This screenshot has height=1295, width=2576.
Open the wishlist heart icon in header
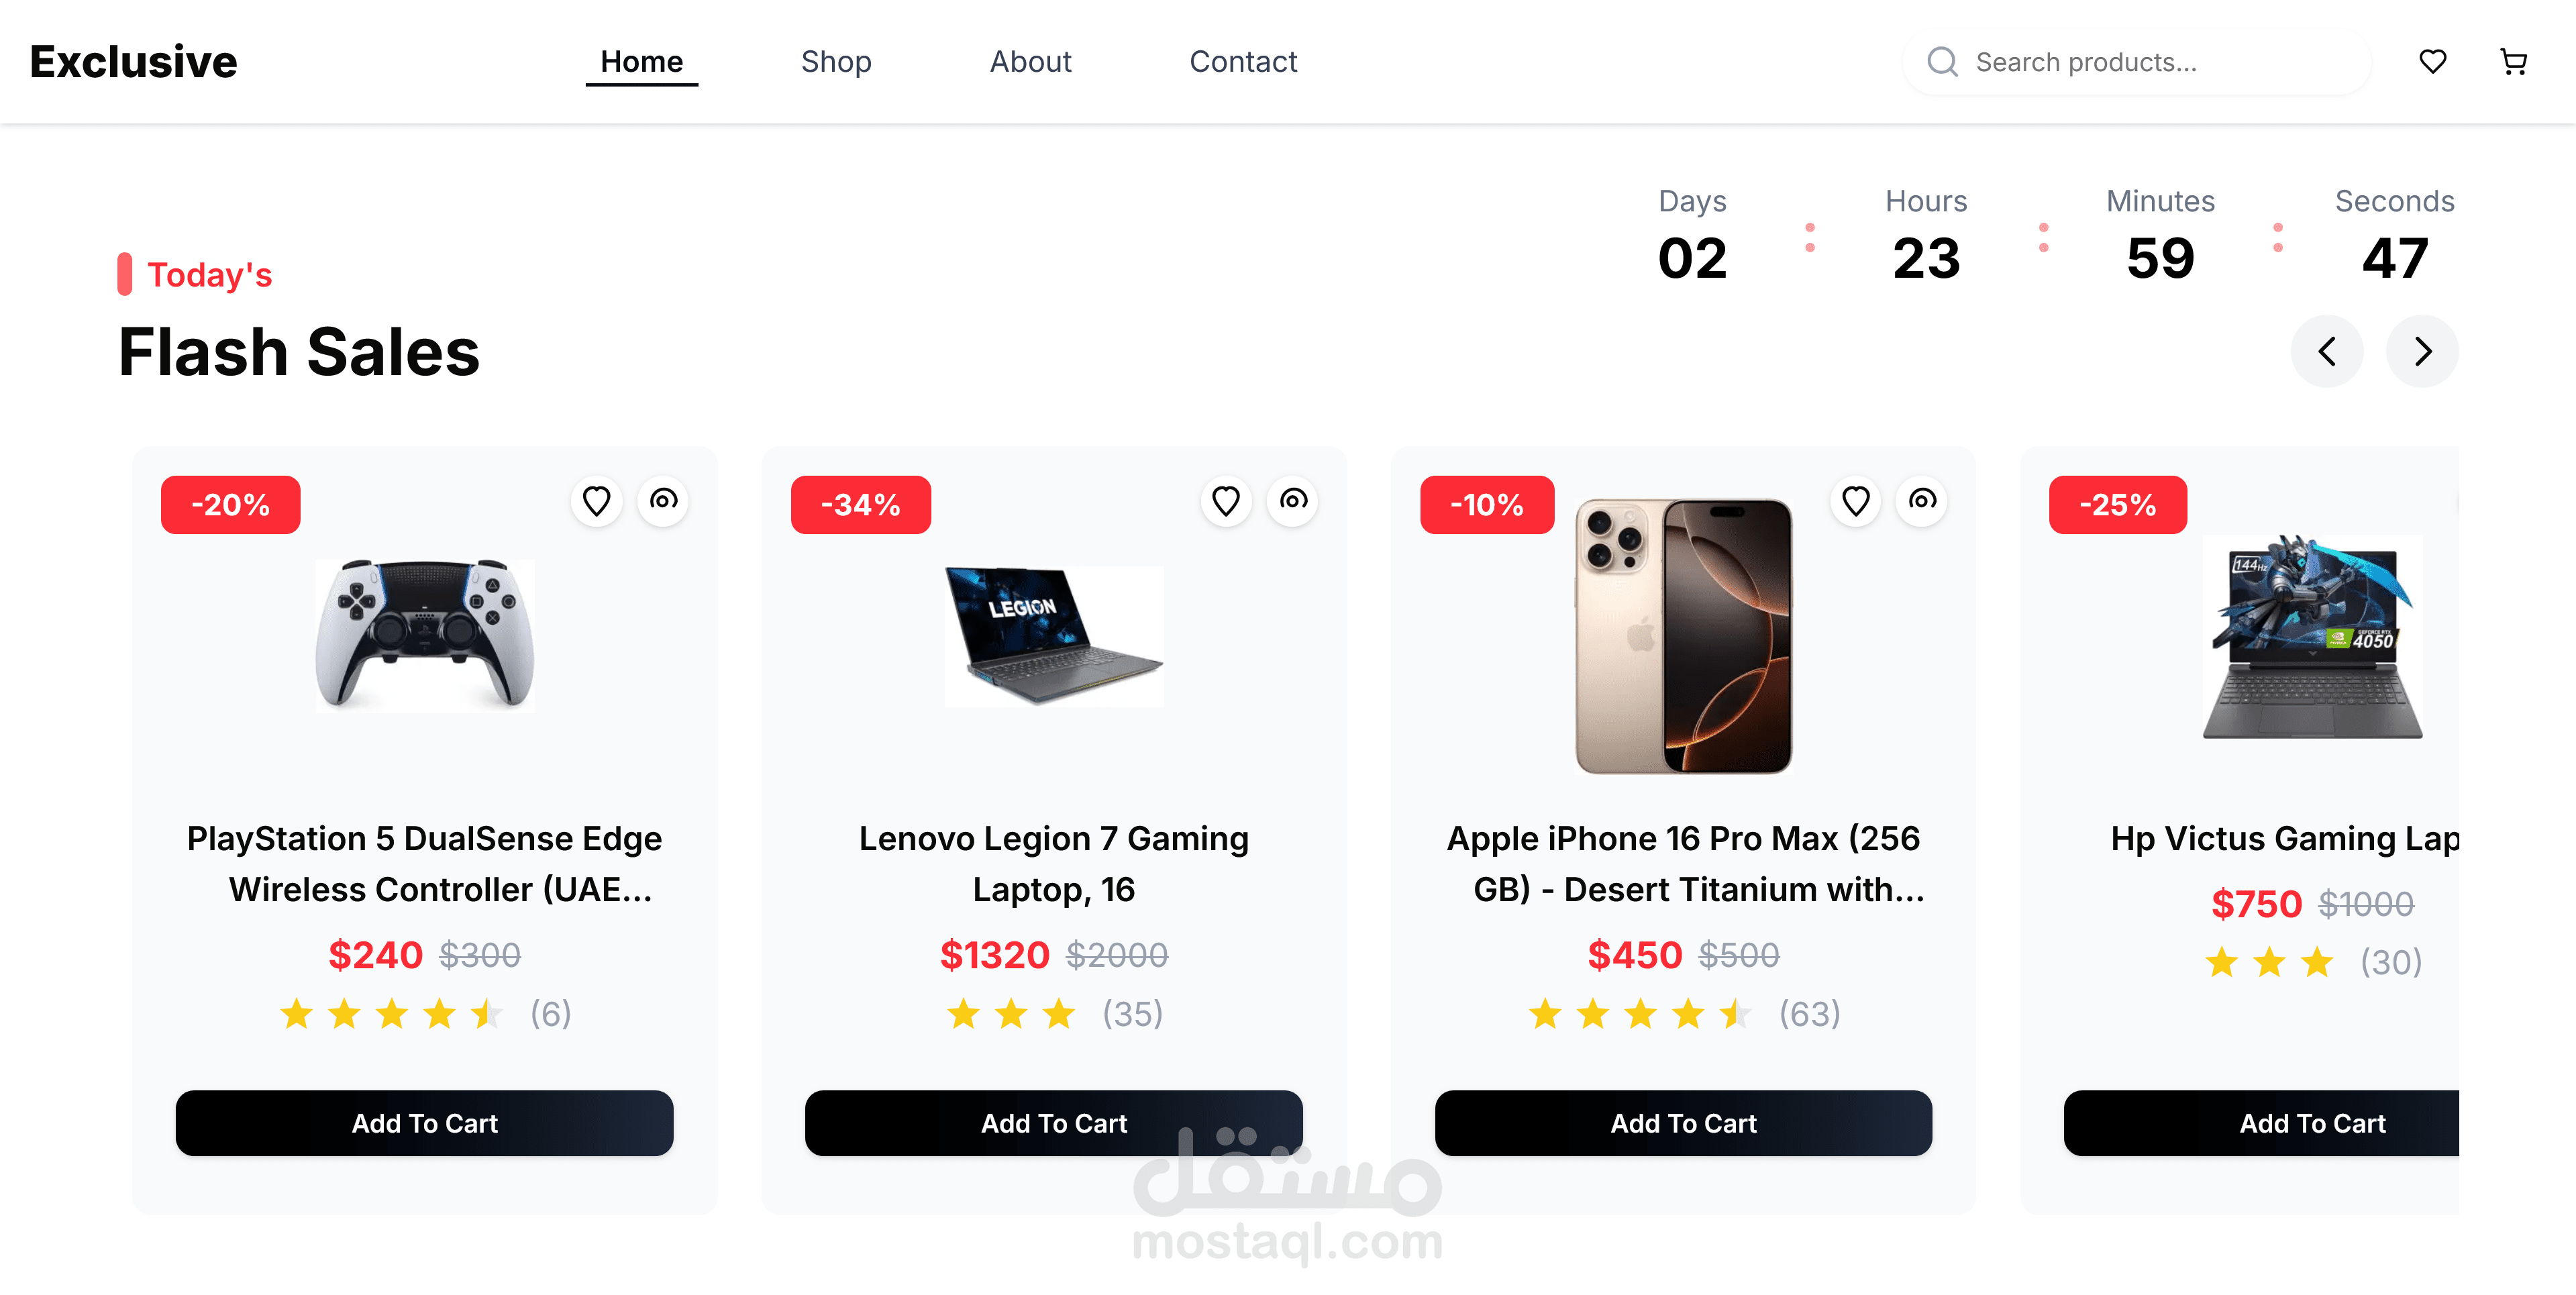click(2432, 62)
